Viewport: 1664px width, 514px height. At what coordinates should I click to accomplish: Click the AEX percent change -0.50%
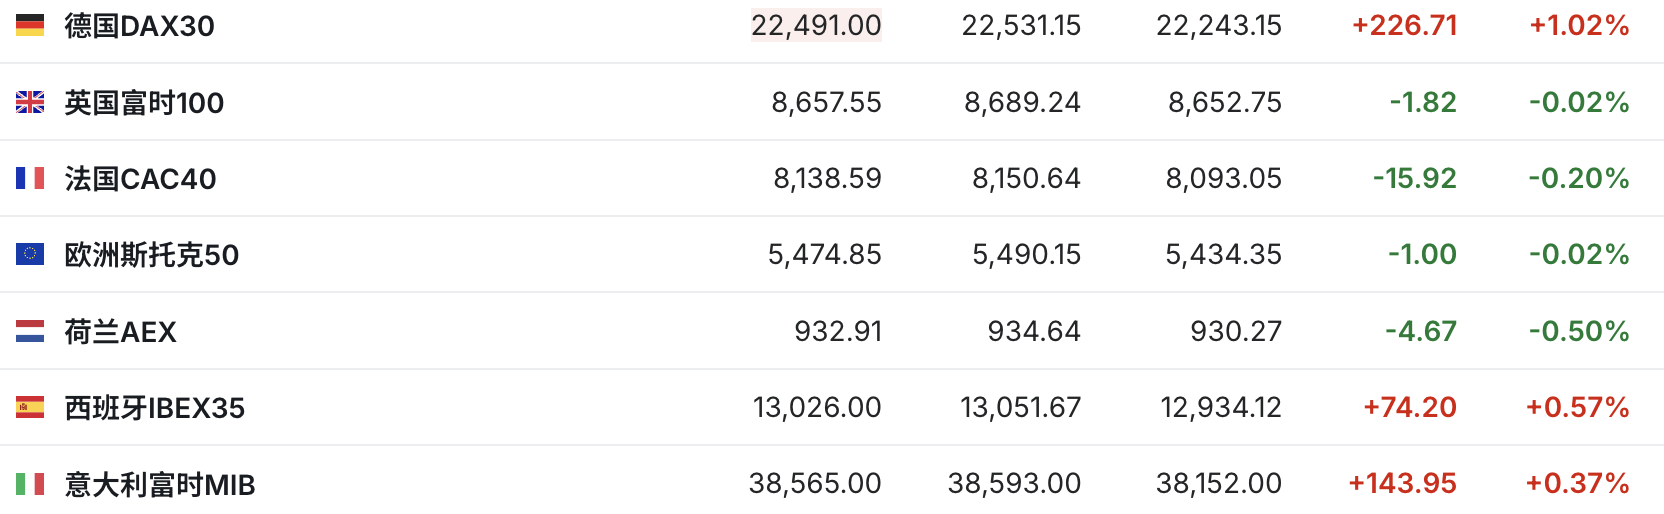coord(1579,331)
